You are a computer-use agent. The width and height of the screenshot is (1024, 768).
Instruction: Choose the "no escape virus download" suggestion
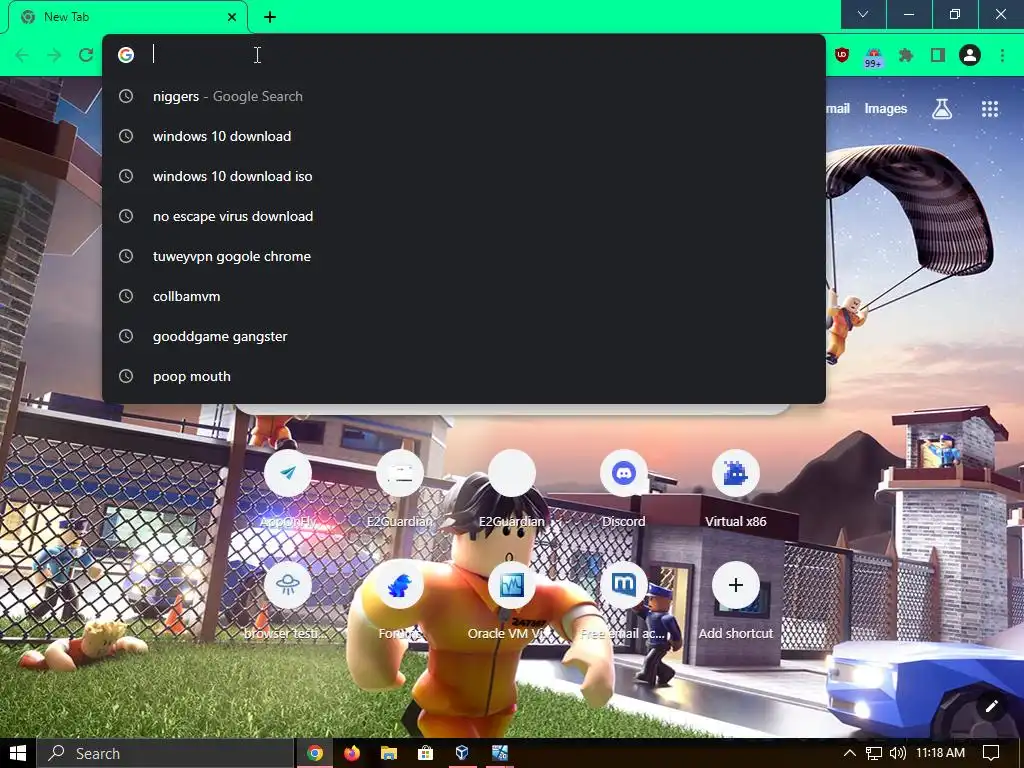click(464, 216)
